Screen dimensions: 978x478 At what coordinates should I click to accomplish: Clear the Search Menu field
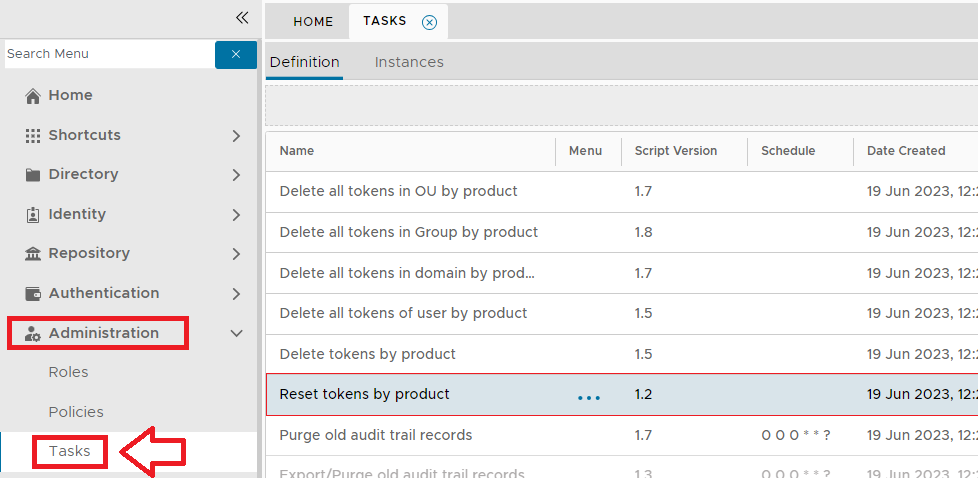236,54
